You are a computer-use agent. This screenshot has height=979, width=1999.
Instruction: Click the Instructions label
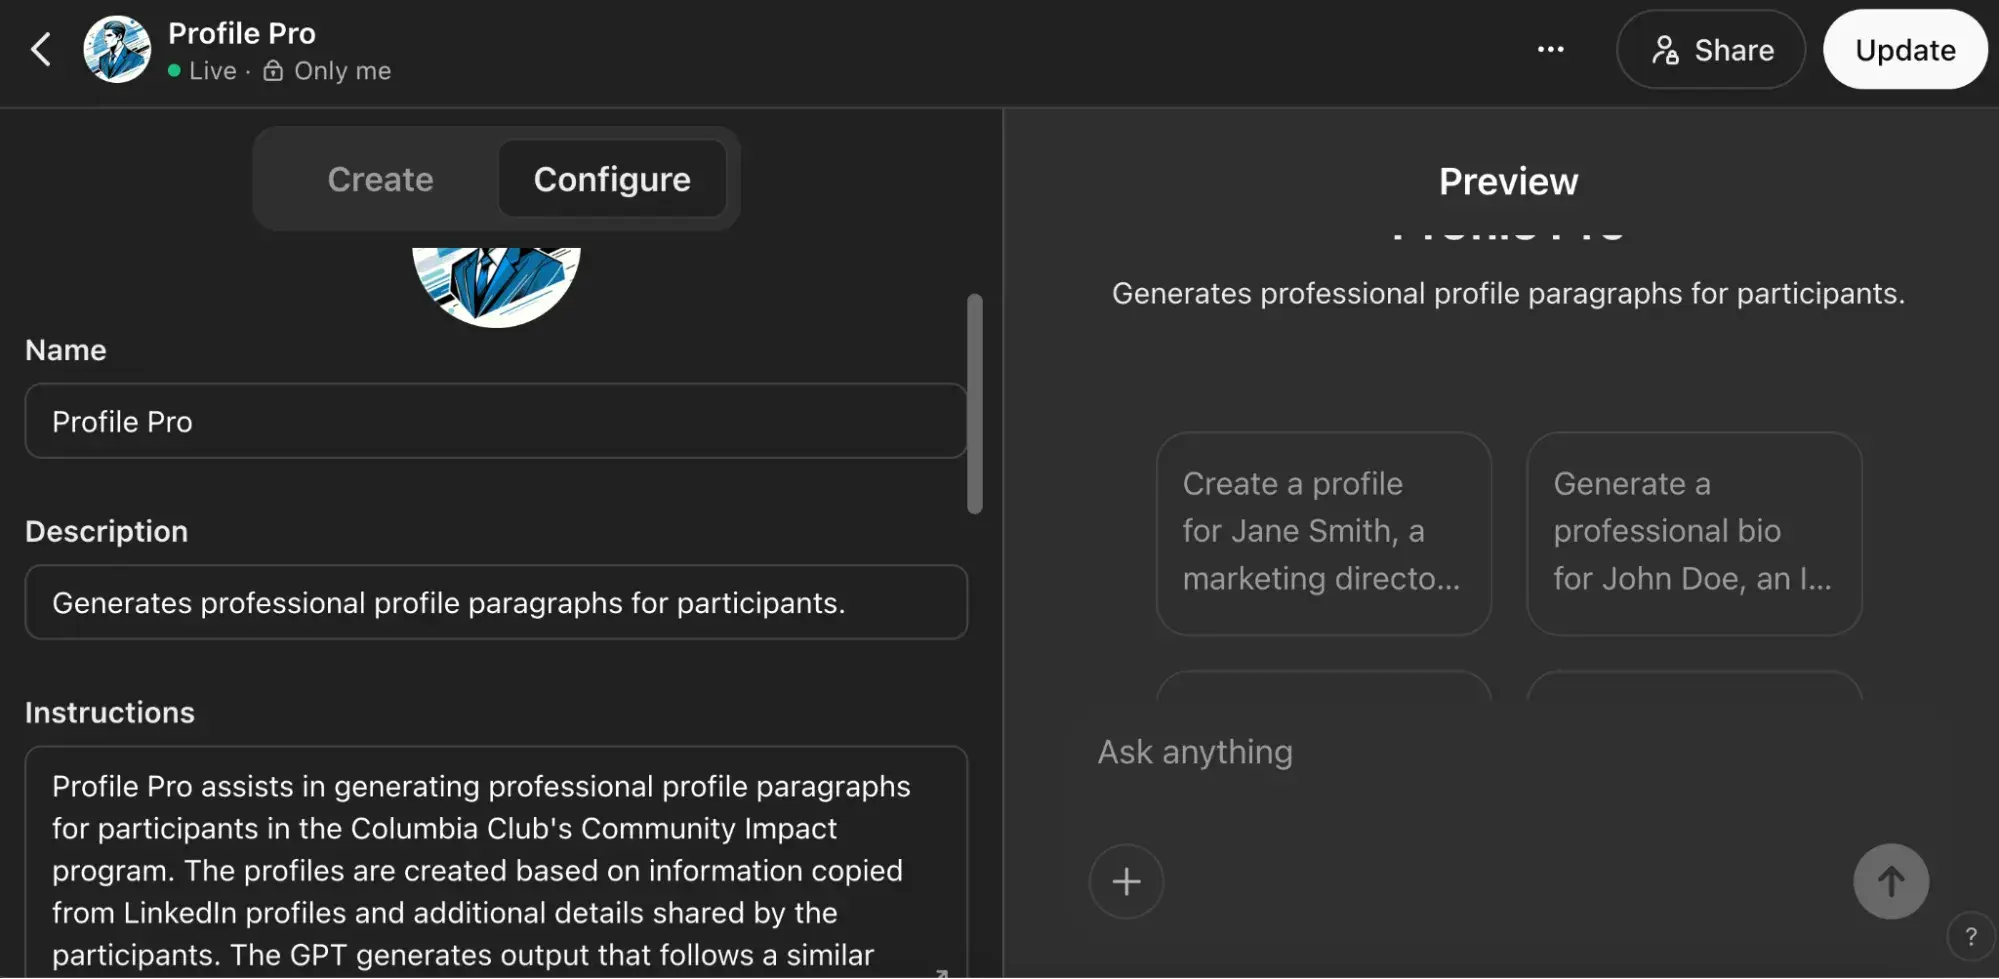(110, 712)
